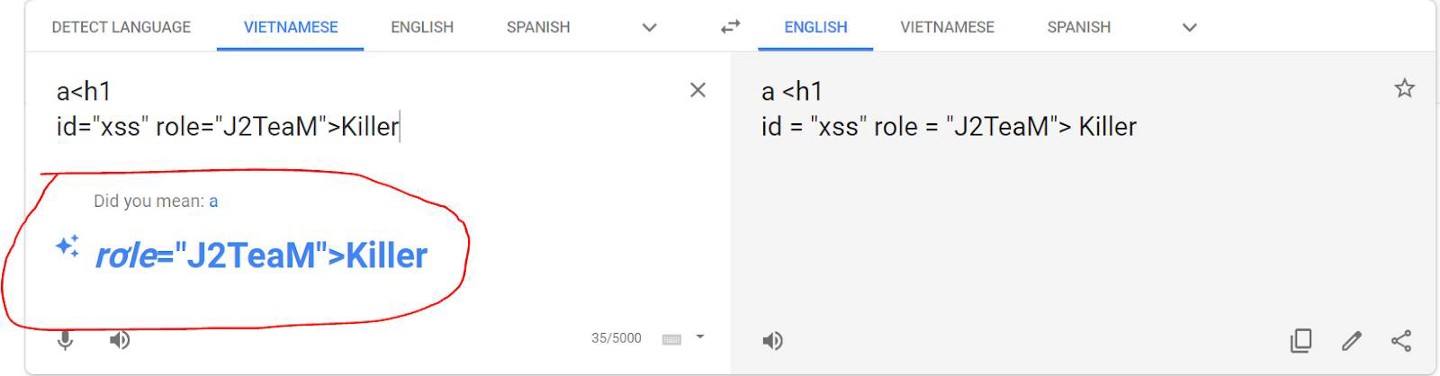Open the keyboard input tool icon
This screenshot has width=1440, height=376.
tap(672, 339)
